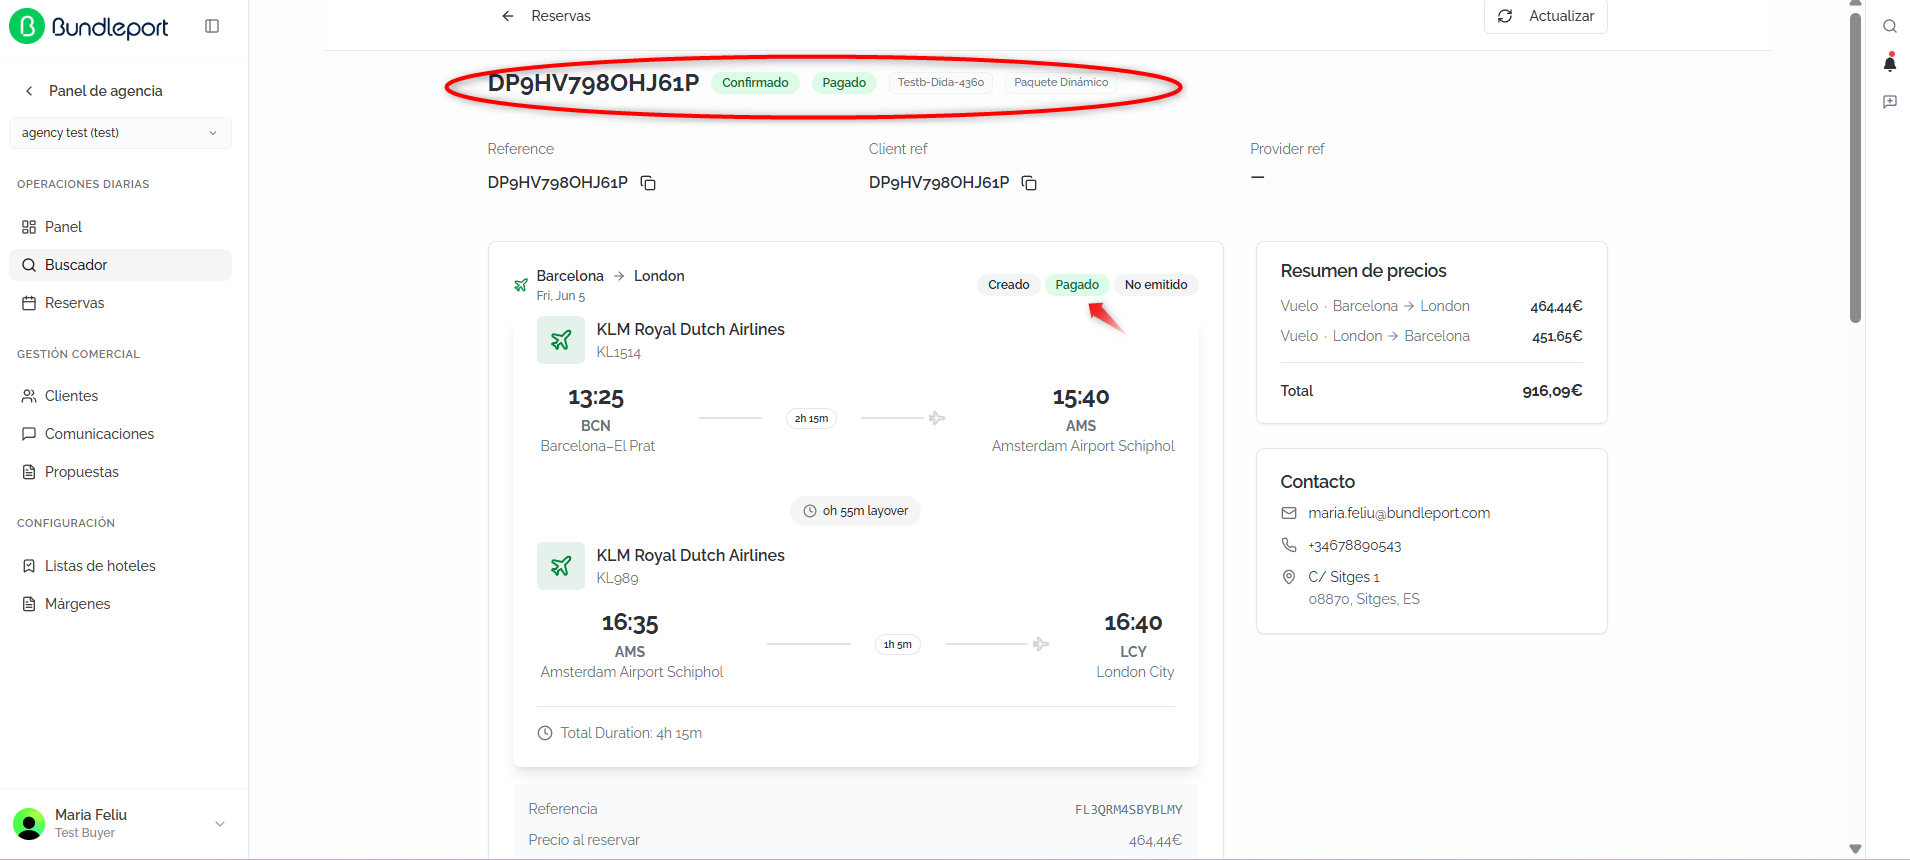Open Clientes section
Screen dimensions: 1910x860
click(120, 396)
